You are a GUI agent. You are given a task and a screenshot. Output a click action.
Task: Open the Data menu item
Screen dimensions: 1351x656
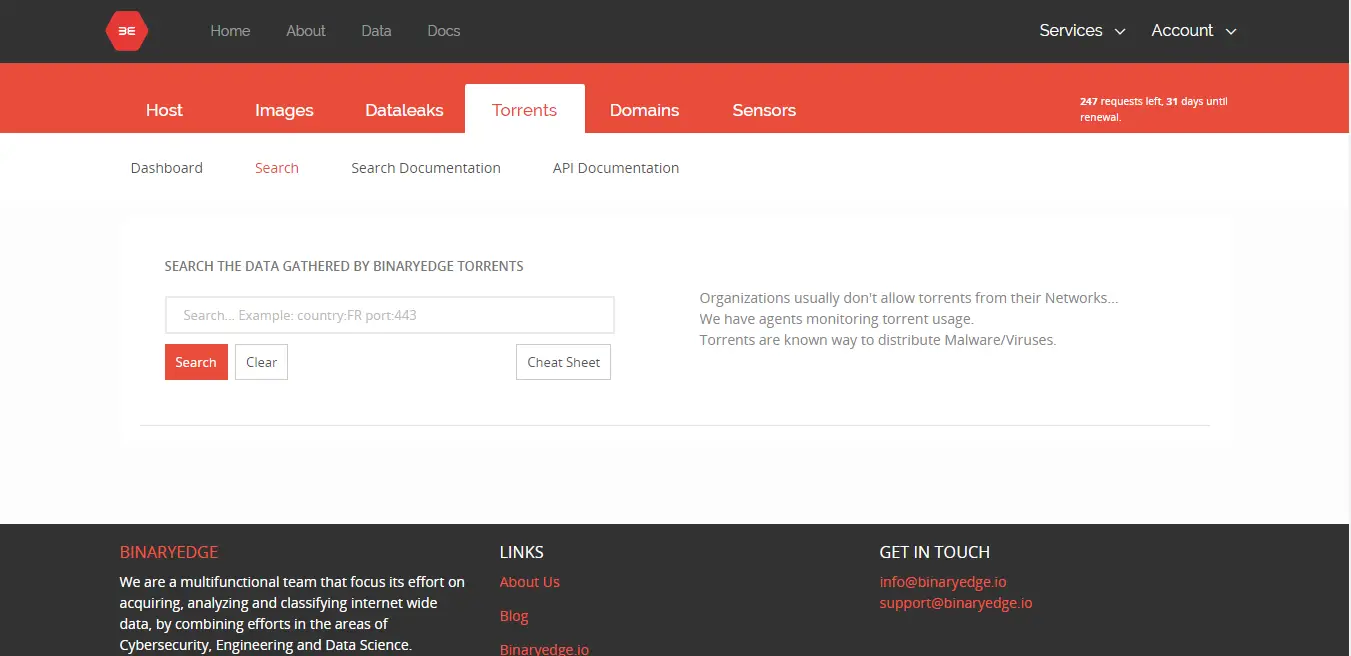coord(376,31)
